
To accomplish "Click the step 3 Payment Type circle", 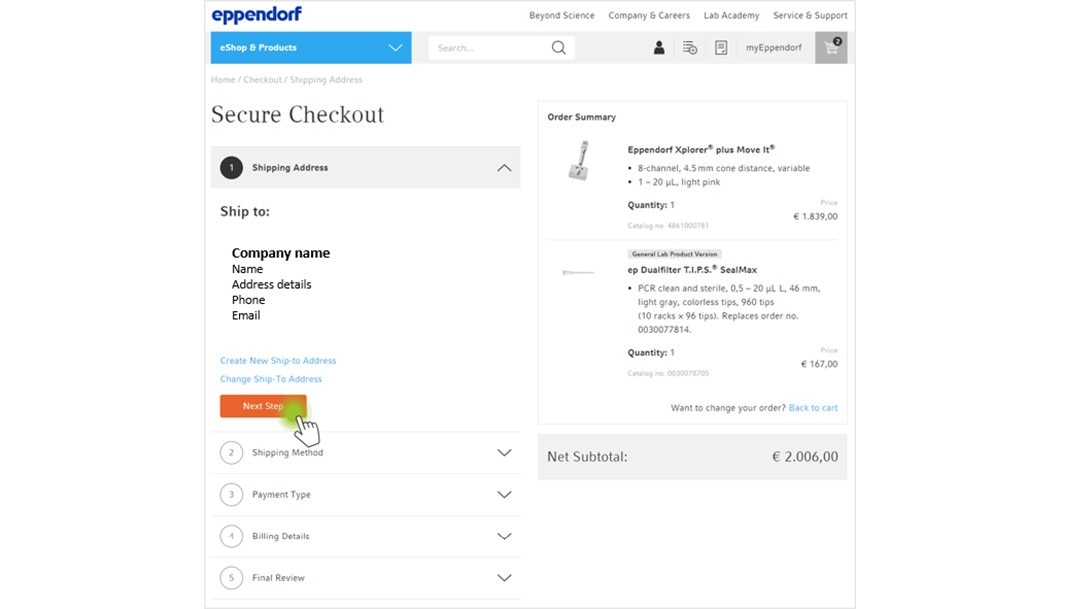I will tap(231, 495).
